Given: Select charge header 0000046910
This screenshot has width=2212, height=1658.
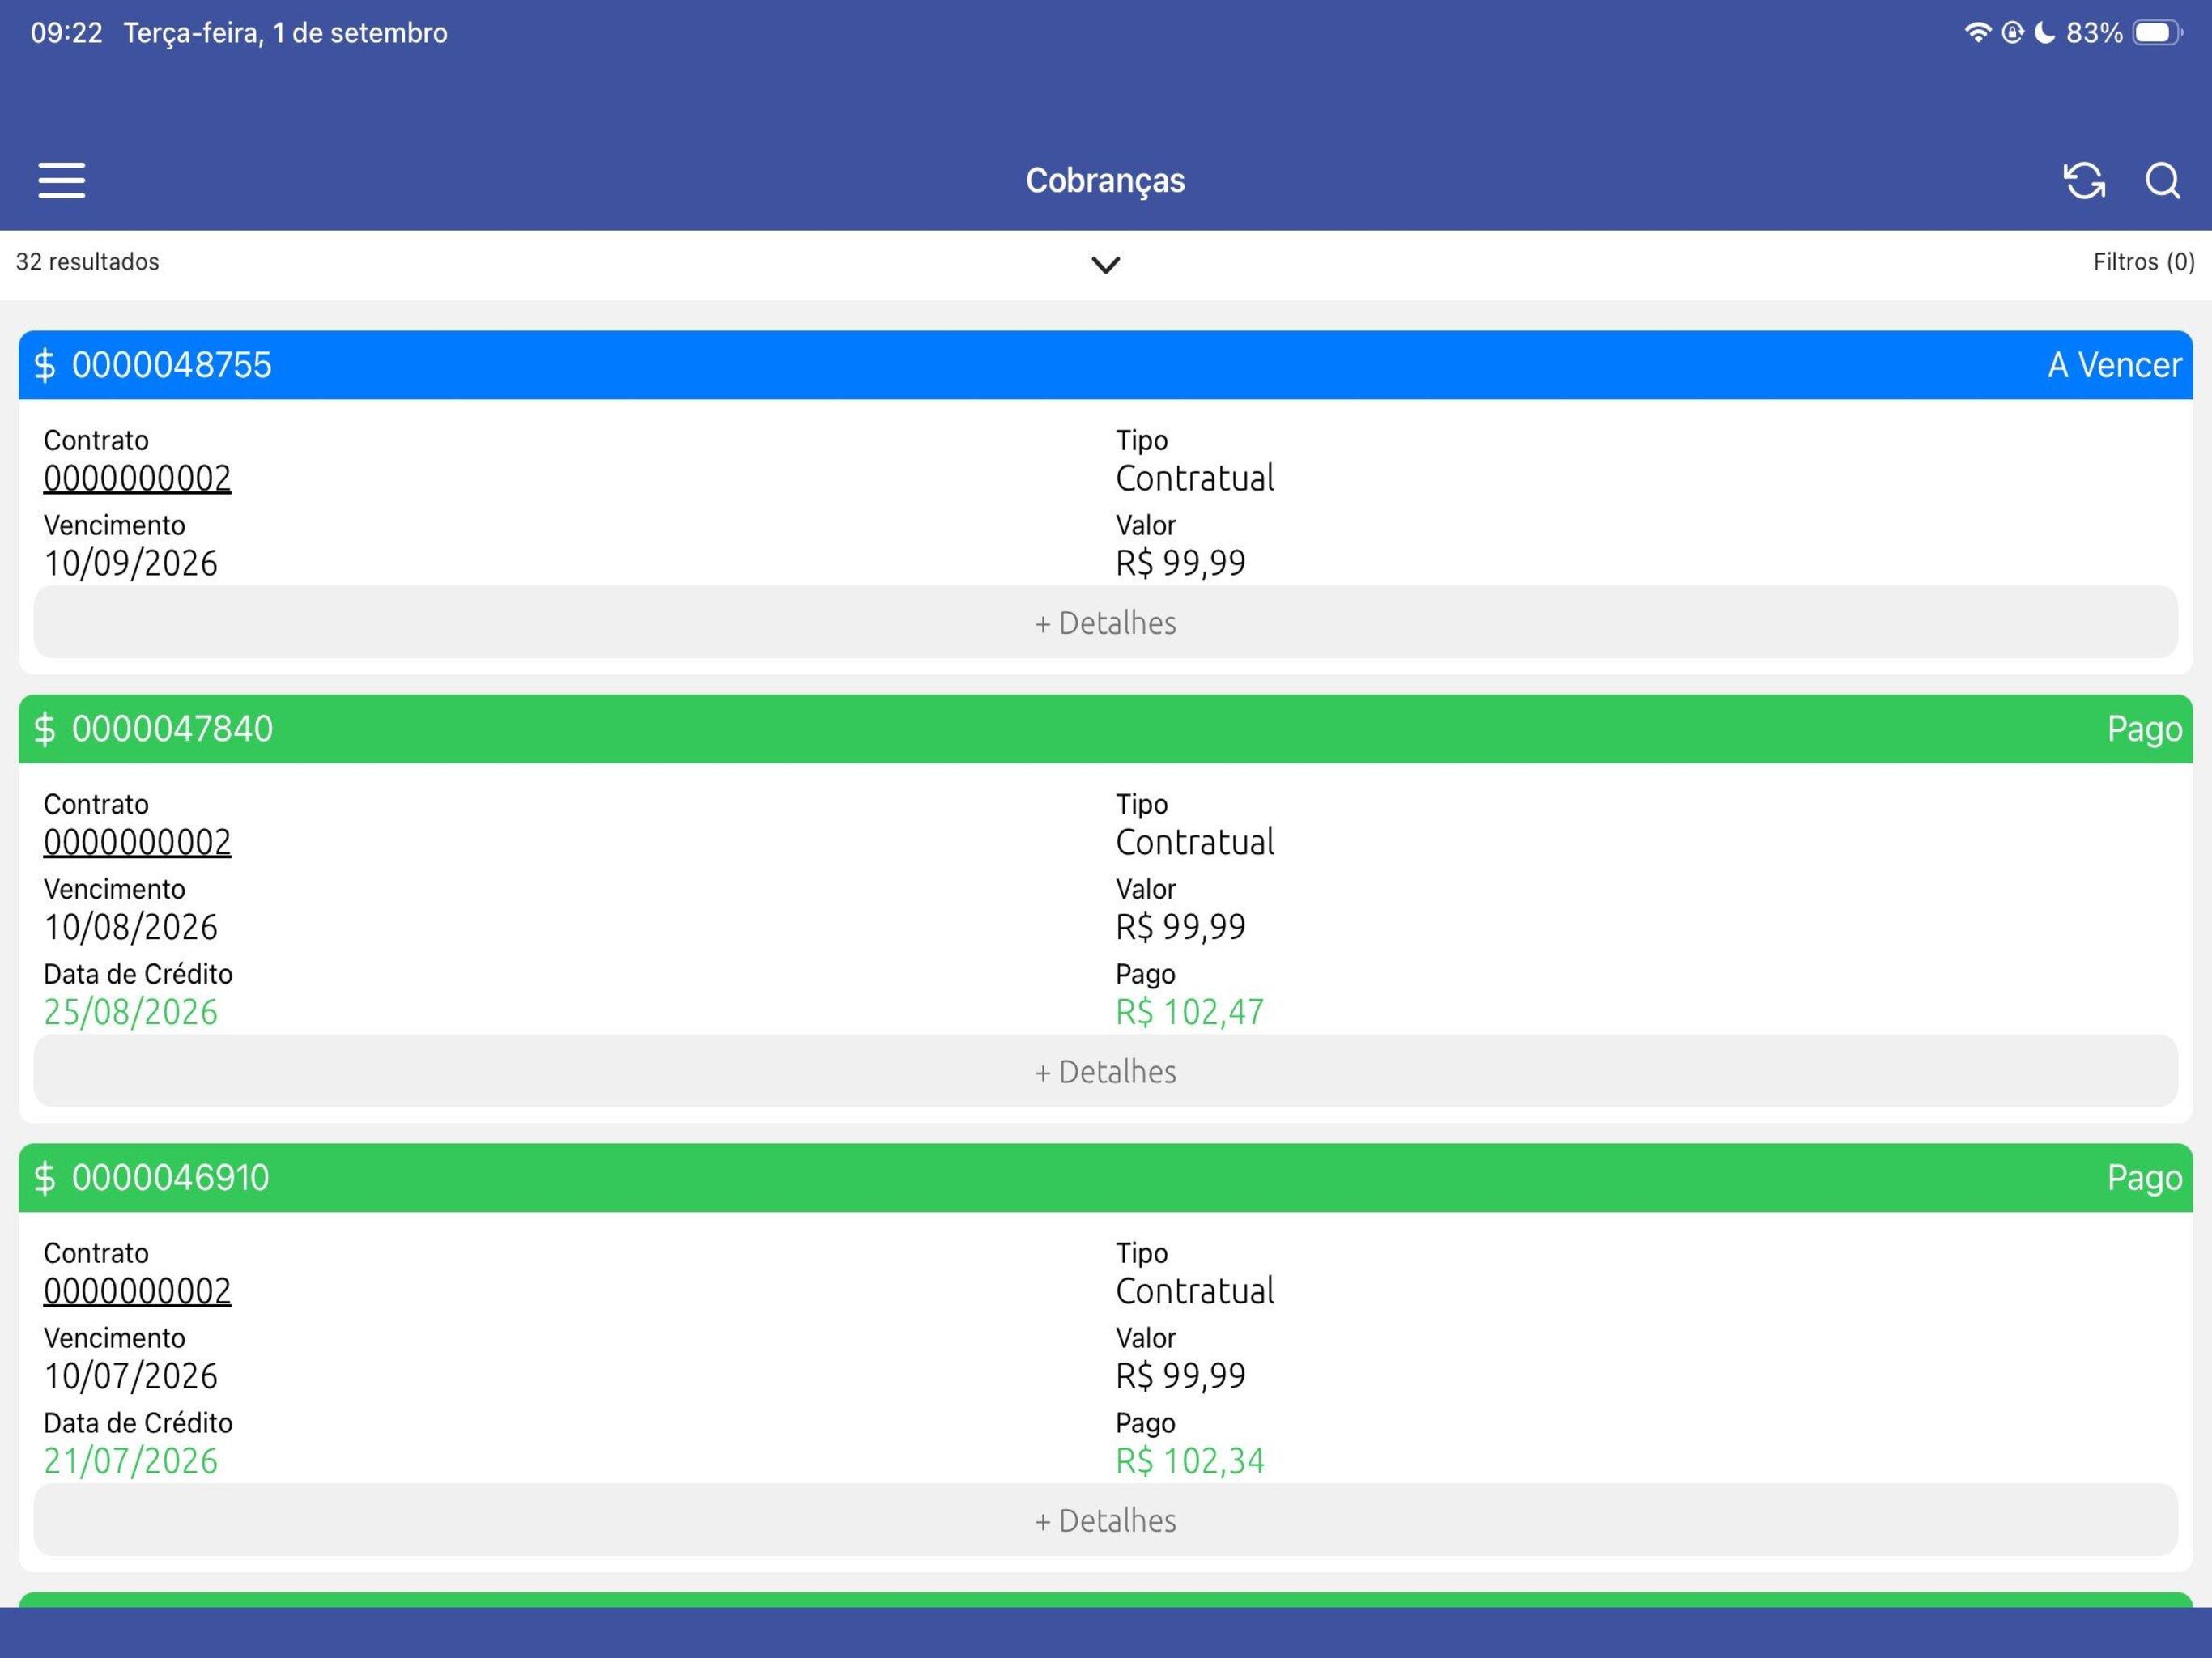Looking at the screenshot, I should [x=1105, y=1178].
